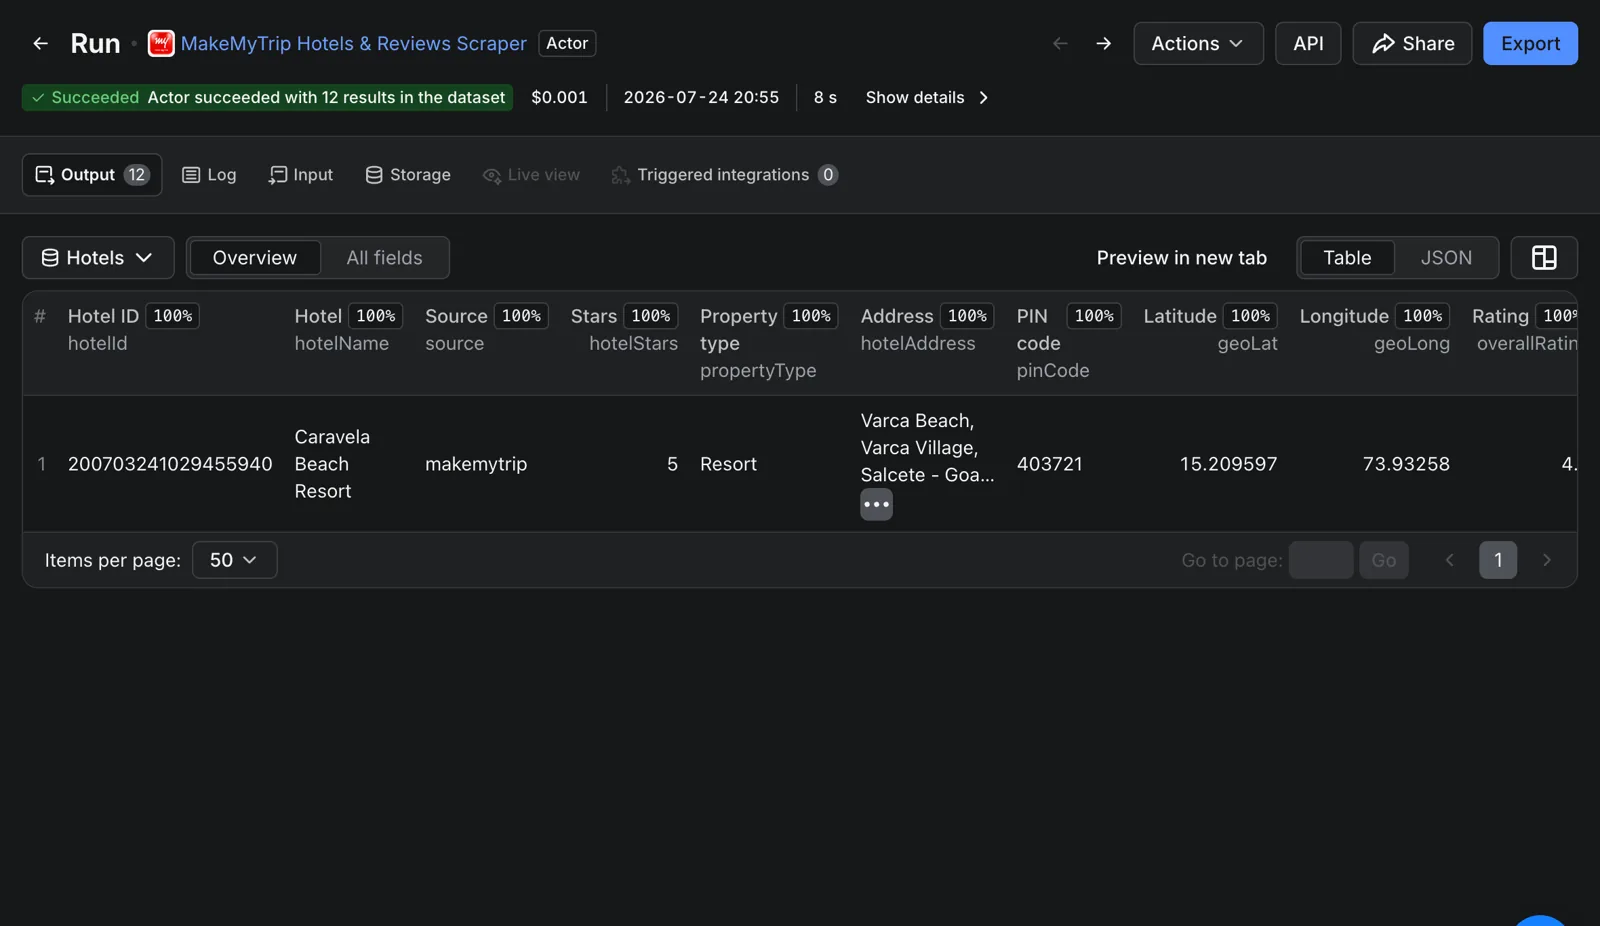
Task: Open the Triggered integrations tab
Action: point(724,175)
